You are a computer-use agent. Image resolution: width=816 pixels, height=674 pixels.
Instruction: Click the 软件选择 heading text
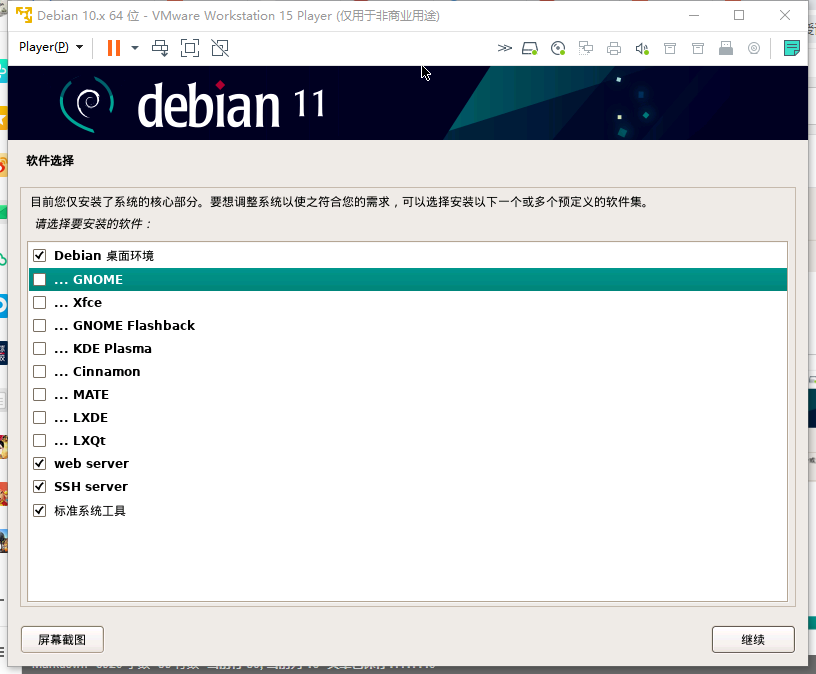pos(50,160)
